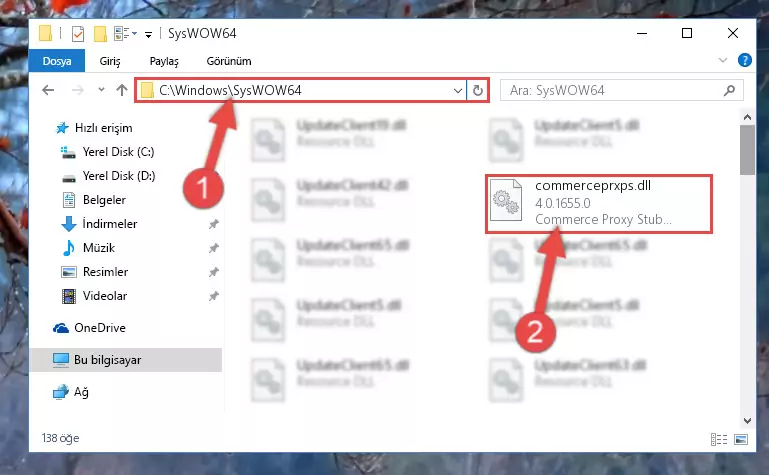
Task: Go back with the left arrow
Action: [x=48, y=90]
